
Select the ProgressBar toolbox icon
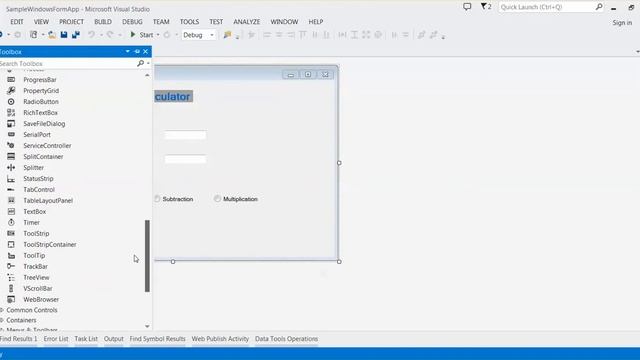tap(11, 80)
